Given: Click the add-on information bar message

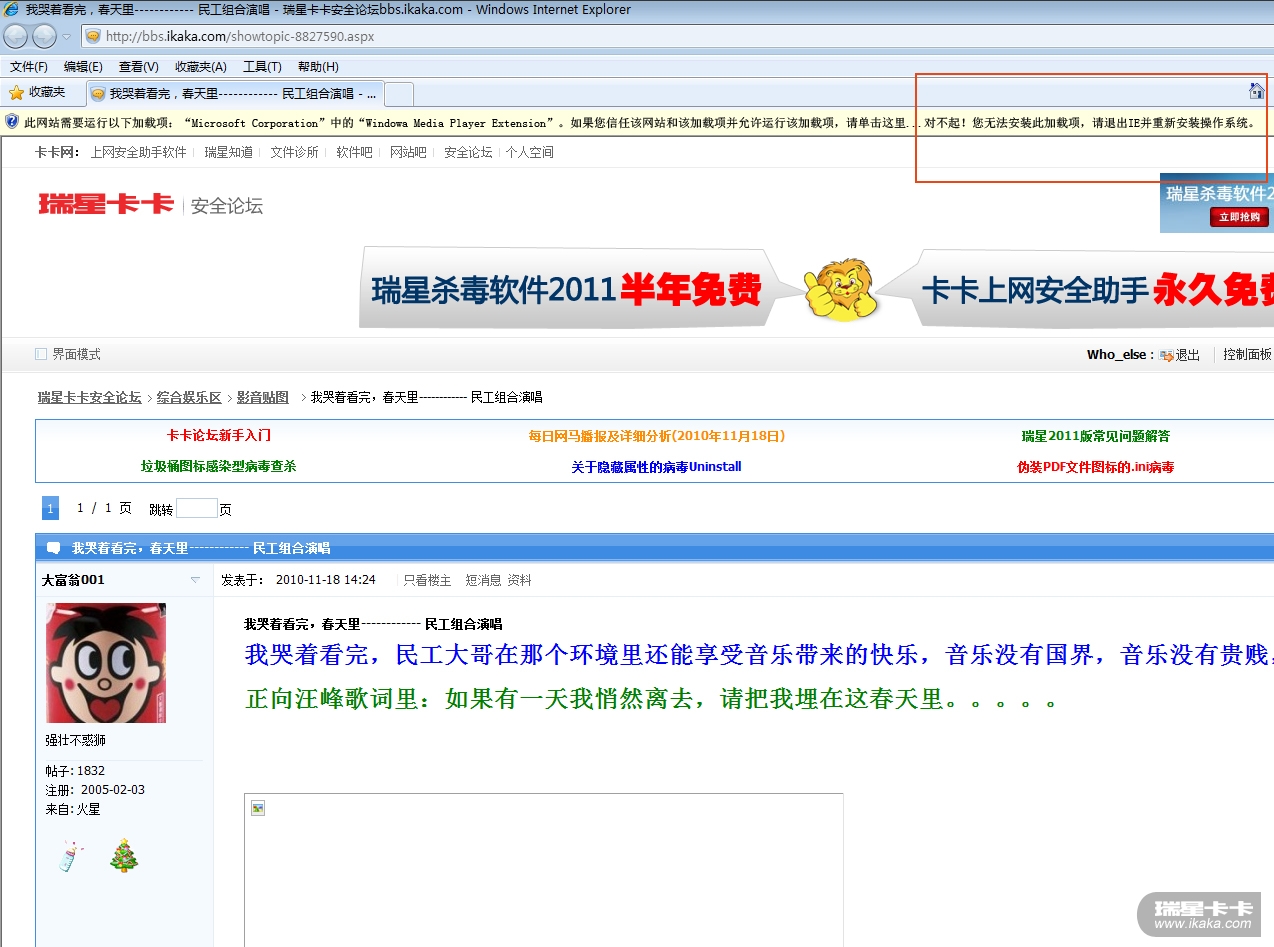Looking at the screenshot, I should pyautogui.click(x=640, y=123).
